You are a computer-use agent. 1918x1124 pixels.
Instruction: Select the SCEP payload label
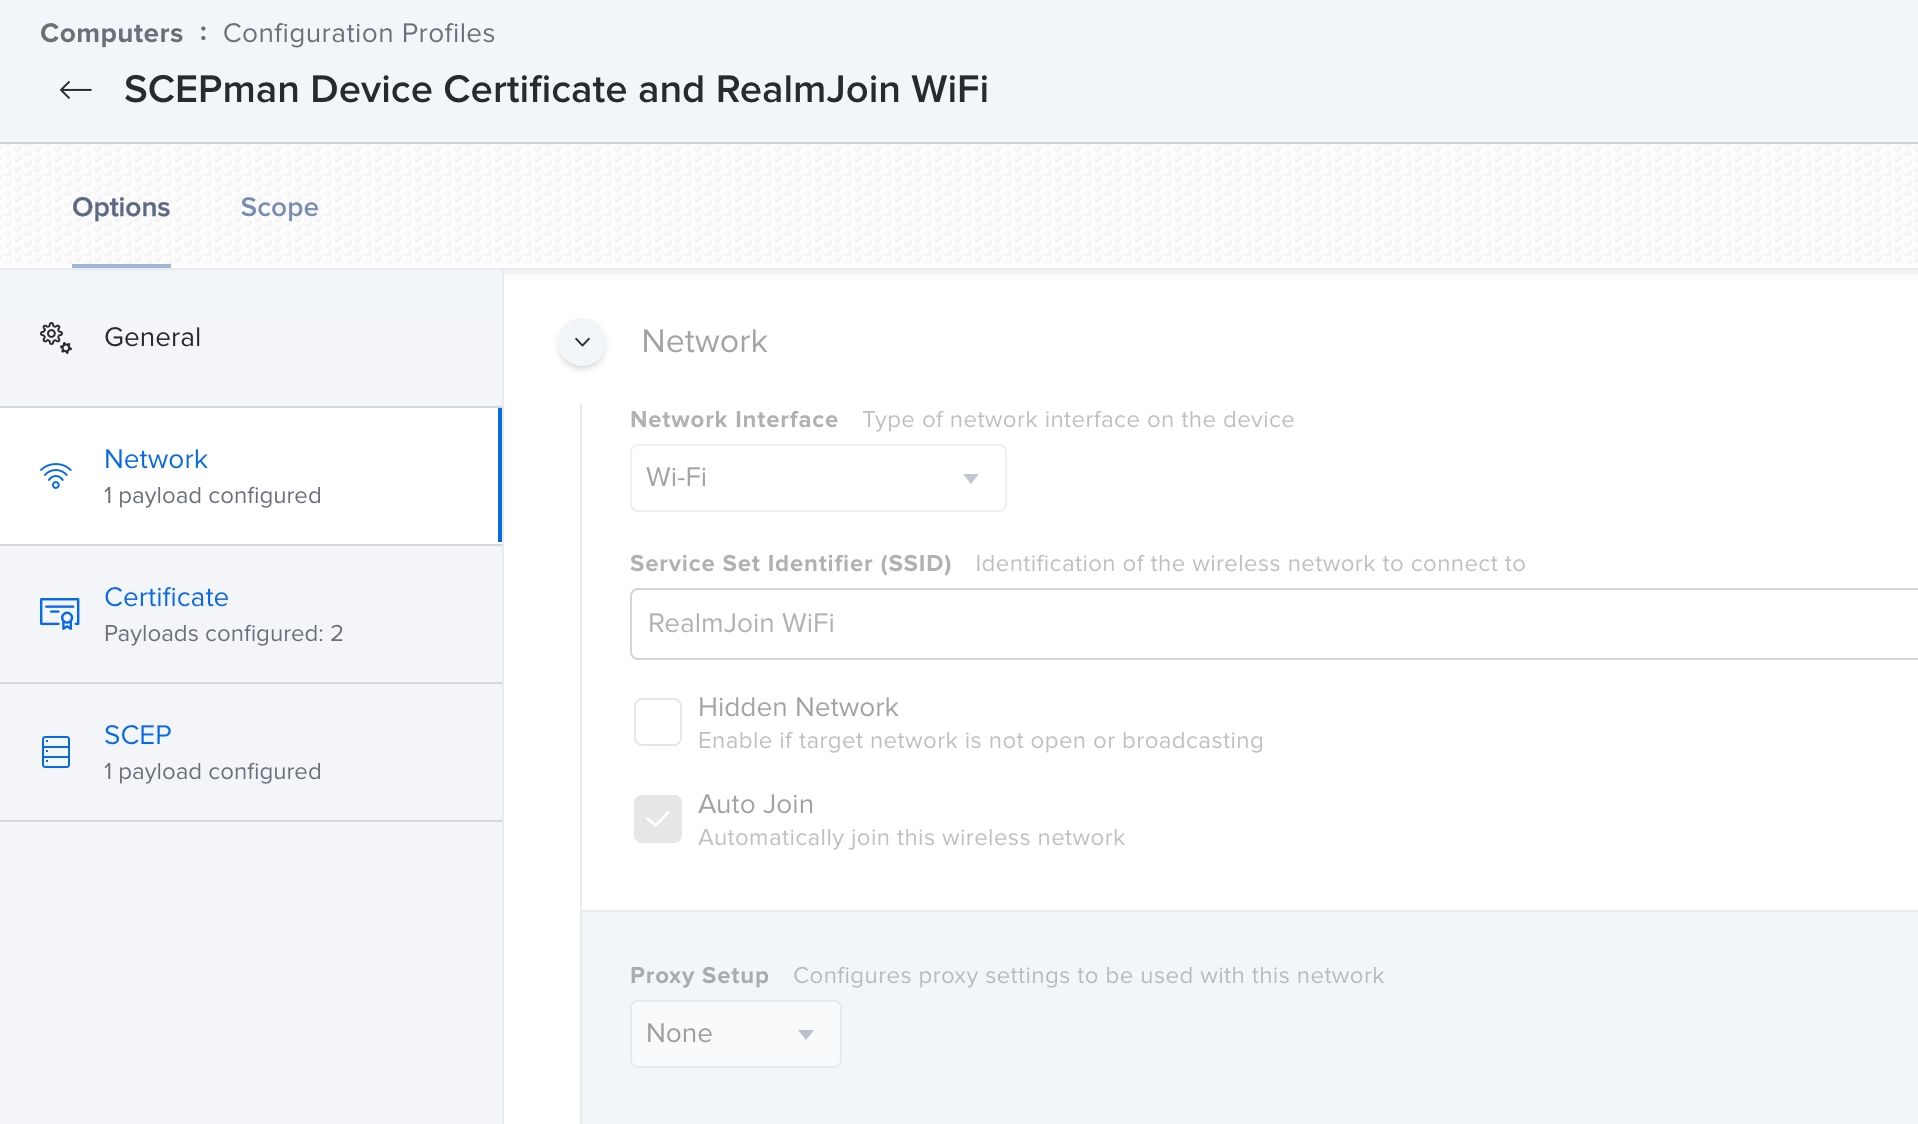click(x=138, y=735)
